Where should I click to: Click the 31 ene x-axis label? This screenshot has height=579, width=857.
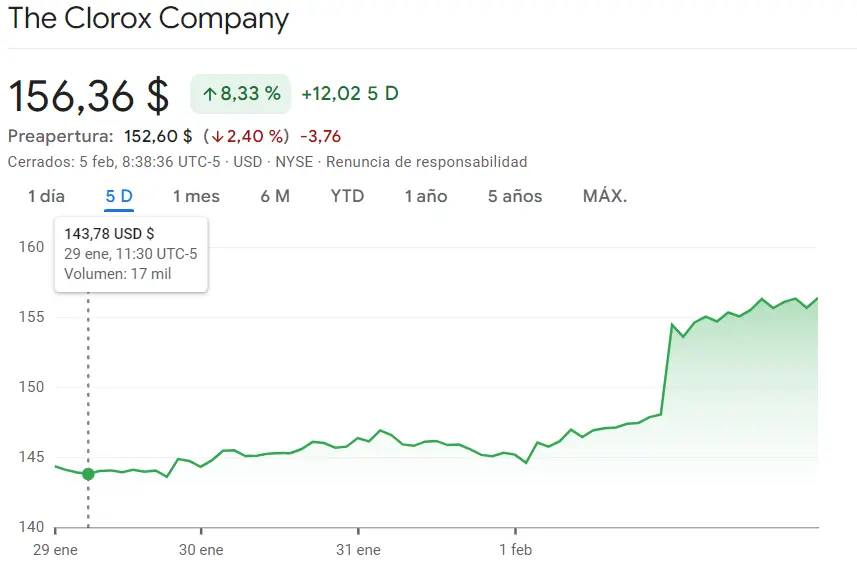coord(358,550)
